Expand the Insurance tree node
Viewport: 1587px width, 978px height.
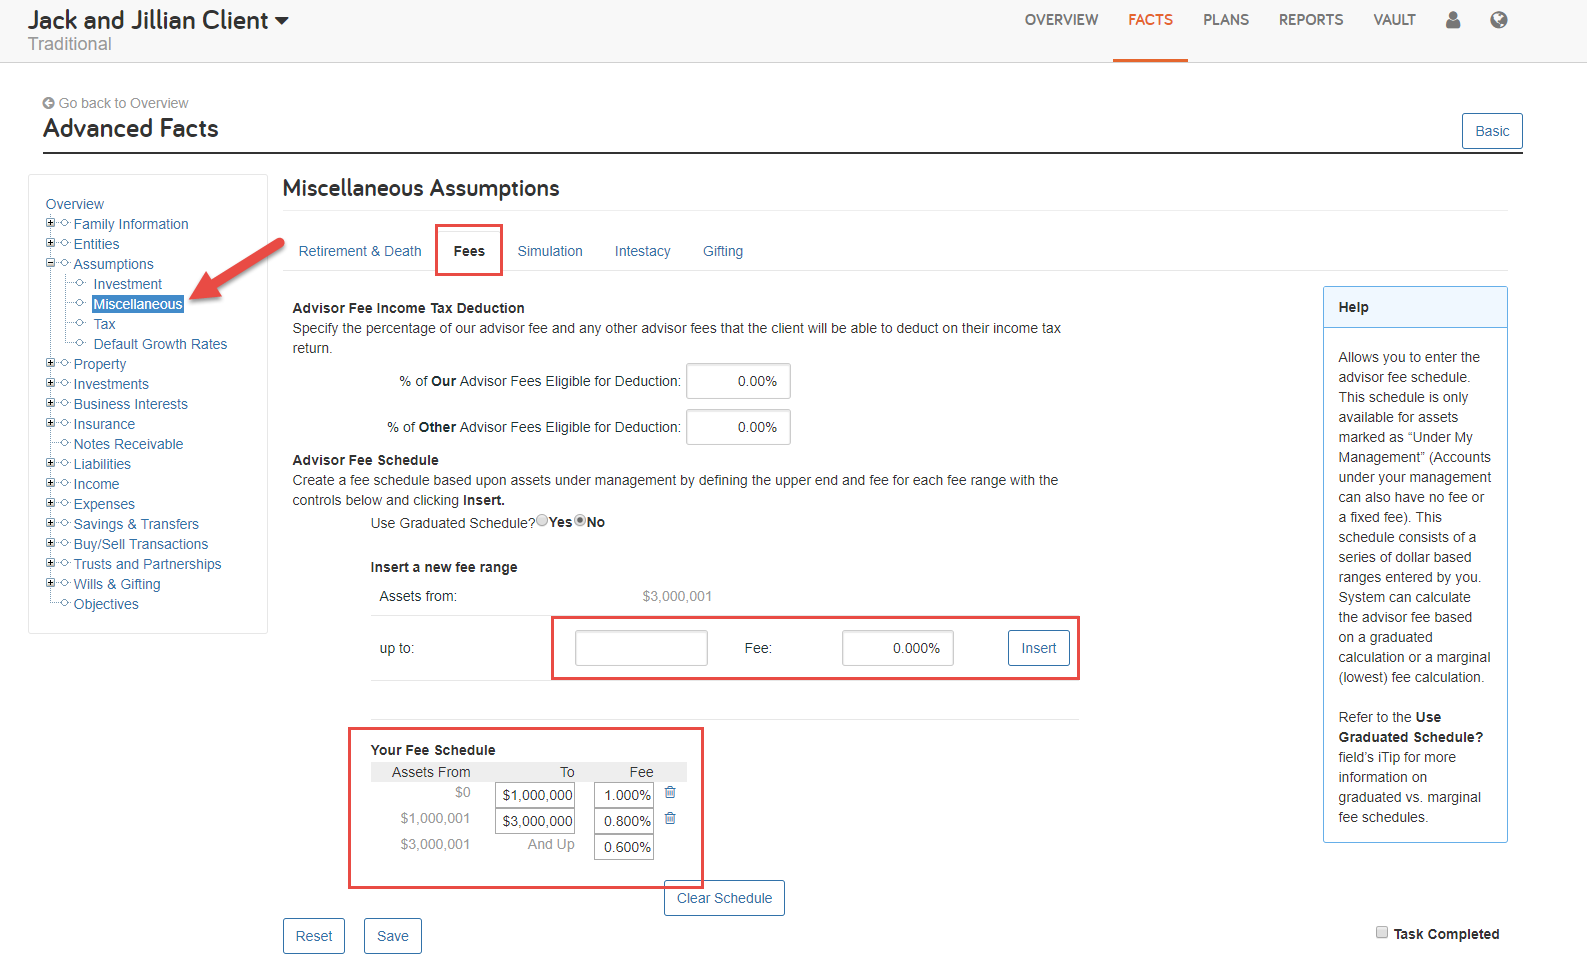[50, 423]
